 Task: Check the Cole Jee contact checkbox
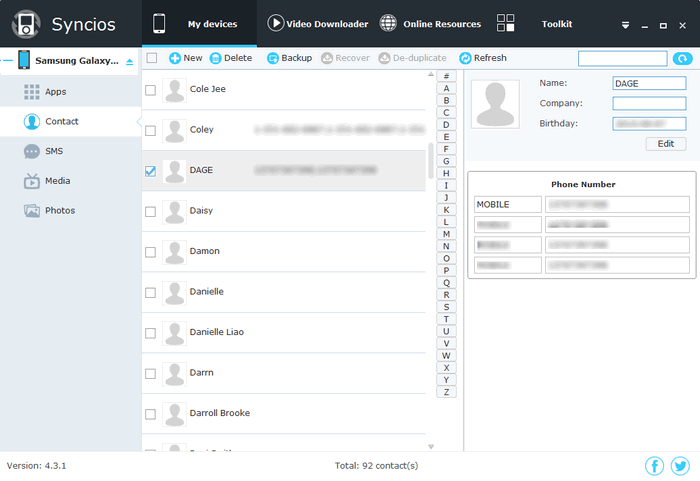[x=150, y=90]
